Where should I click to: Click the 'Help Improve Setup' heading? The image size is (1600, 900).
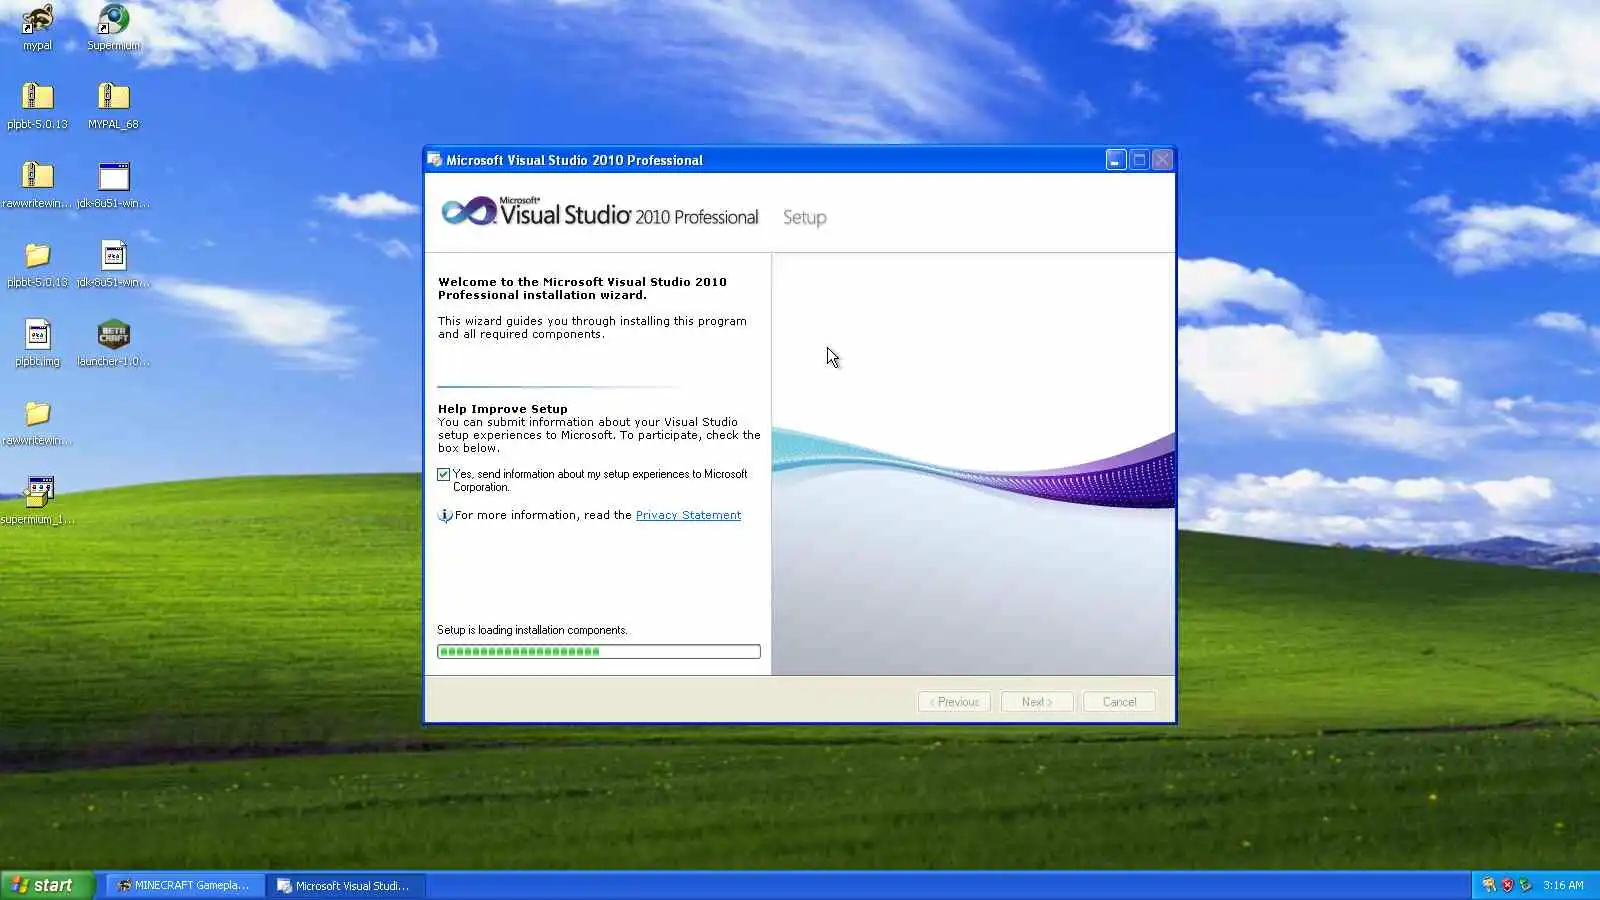pyautogui.click(x=502, y=409)
